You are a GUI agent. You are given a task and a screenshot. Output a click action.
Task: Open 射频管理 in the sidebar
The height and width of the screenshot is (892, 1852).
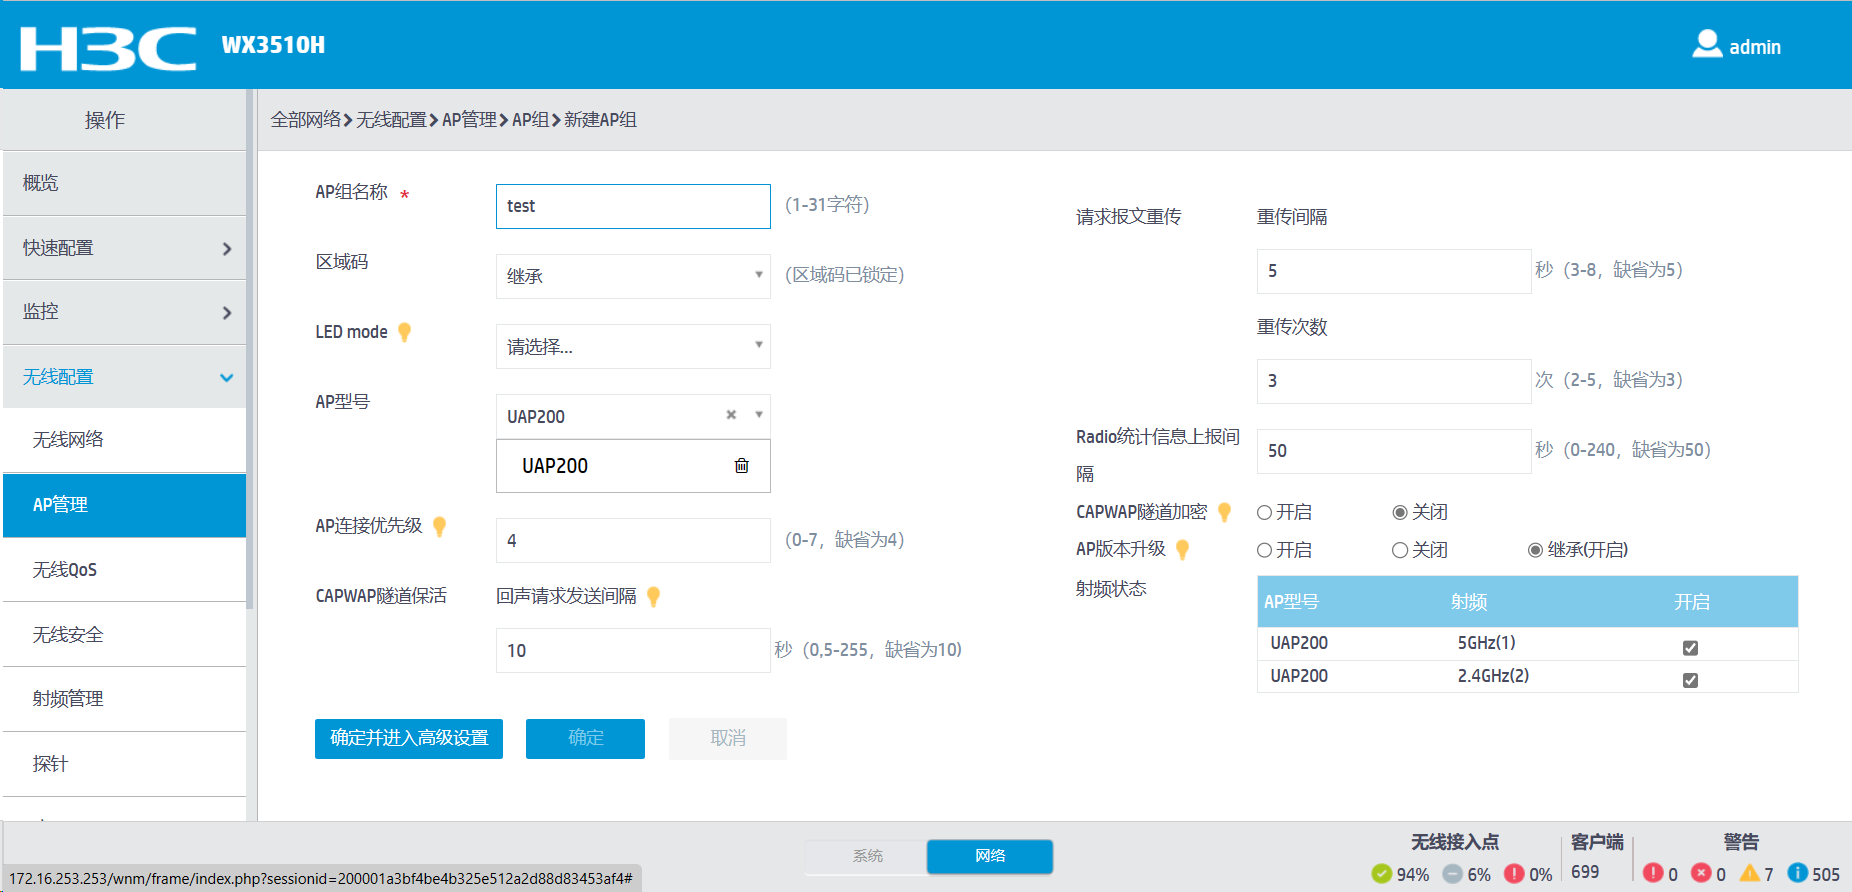click(124, 699)
